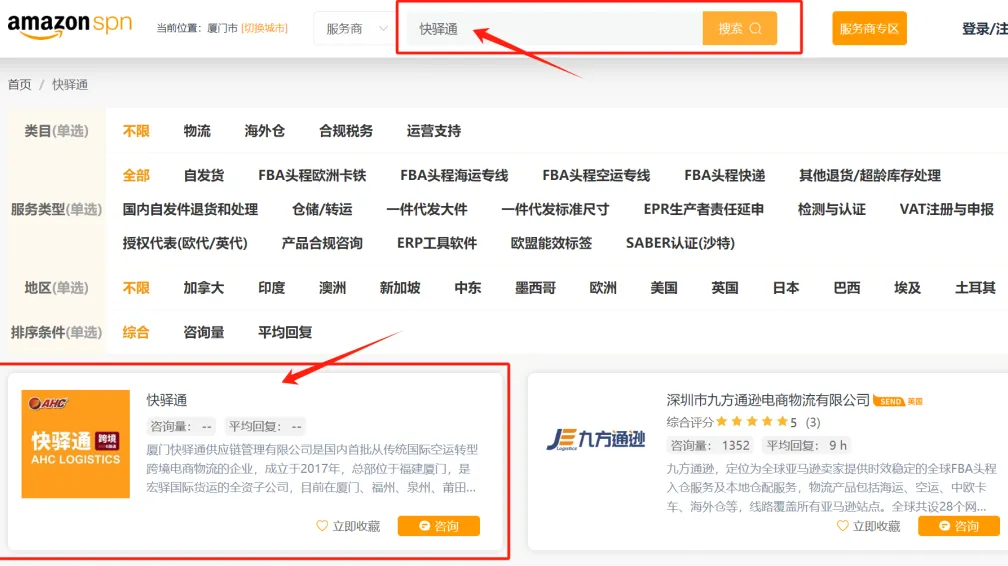Choose 检测与认证 service type

point(832,210)
